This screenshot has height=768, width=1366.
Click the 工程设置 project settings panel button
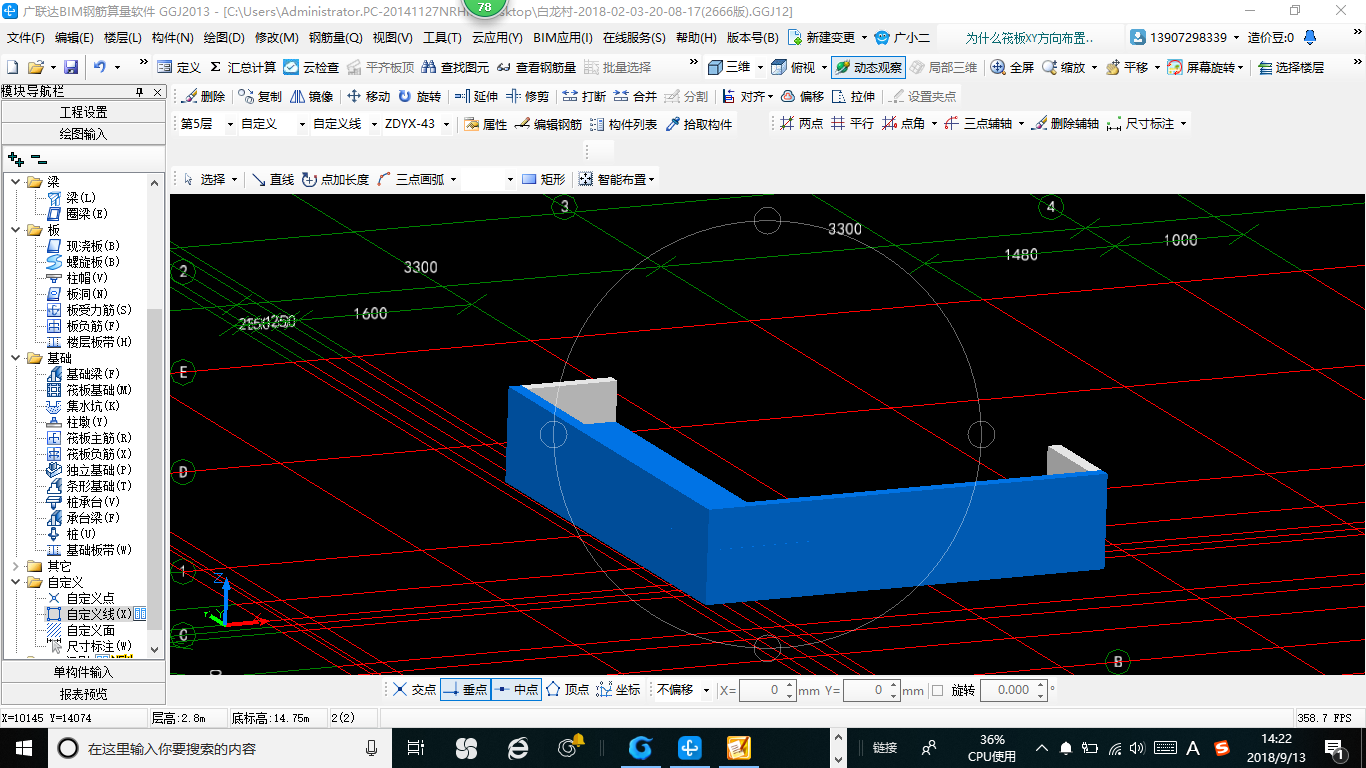coord(83,112)
